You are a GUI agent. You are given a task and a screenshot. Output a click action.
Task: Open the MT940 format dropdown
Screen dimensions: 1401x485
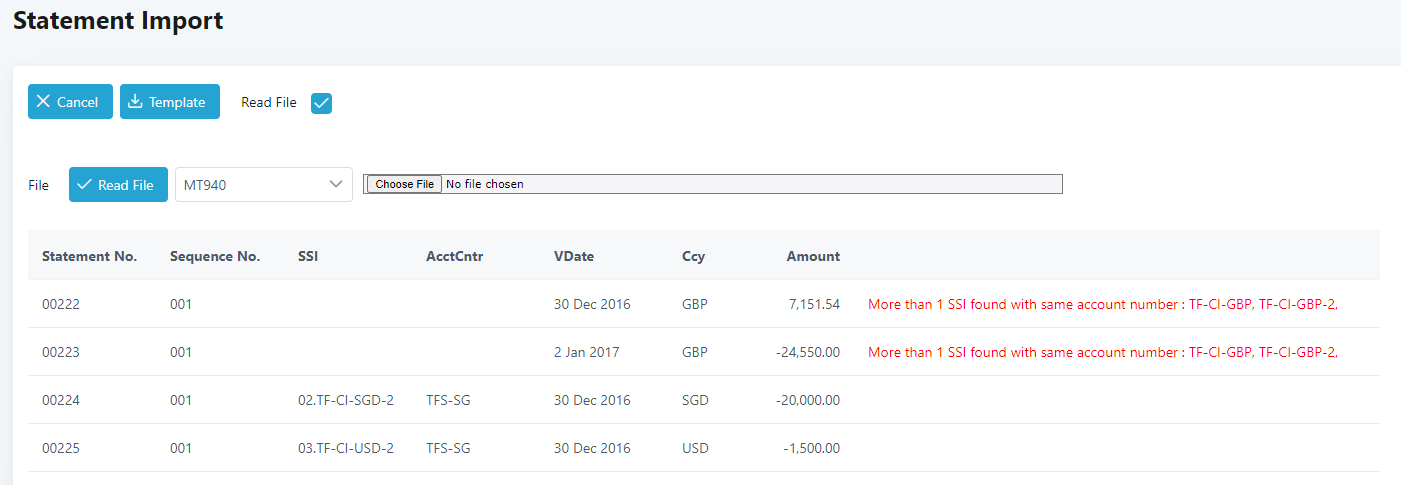(264, 185)
